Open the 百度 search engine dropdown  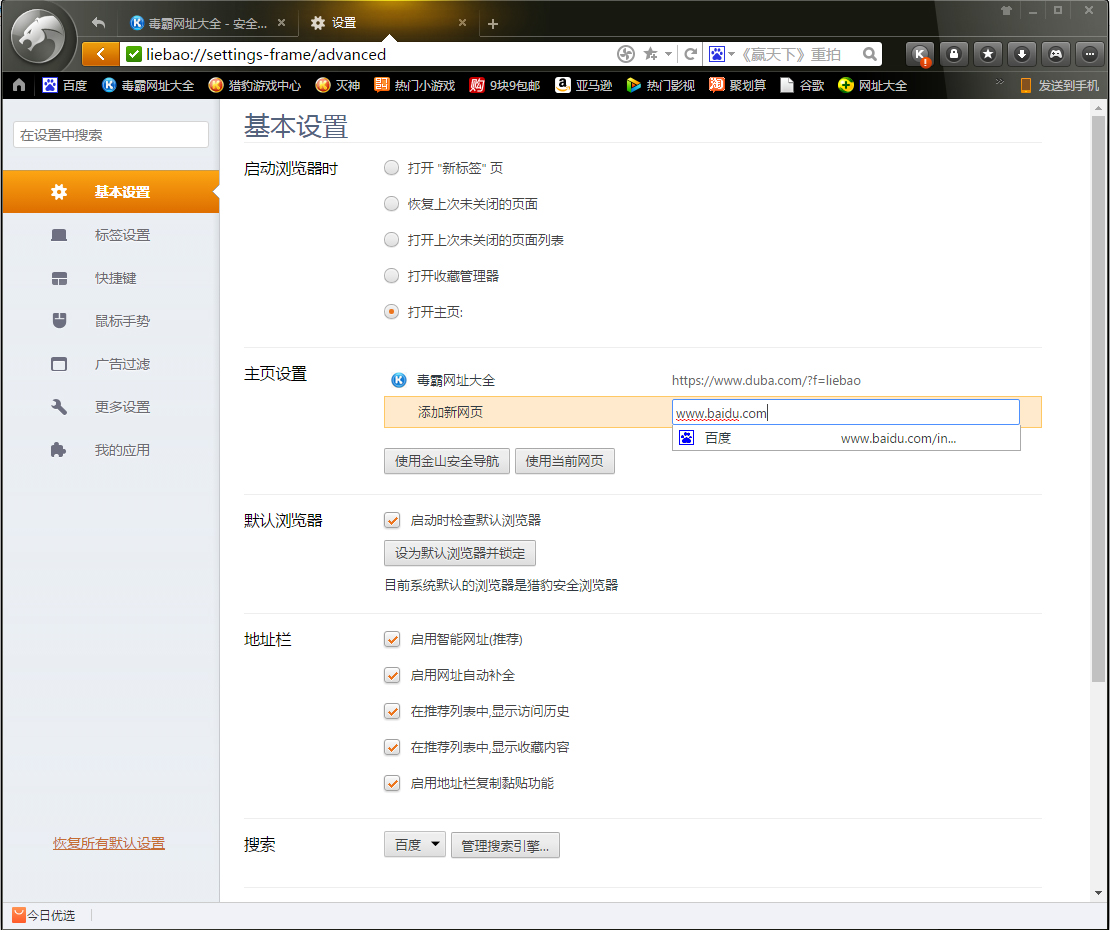pyautogui.click(x=414, y=844)
